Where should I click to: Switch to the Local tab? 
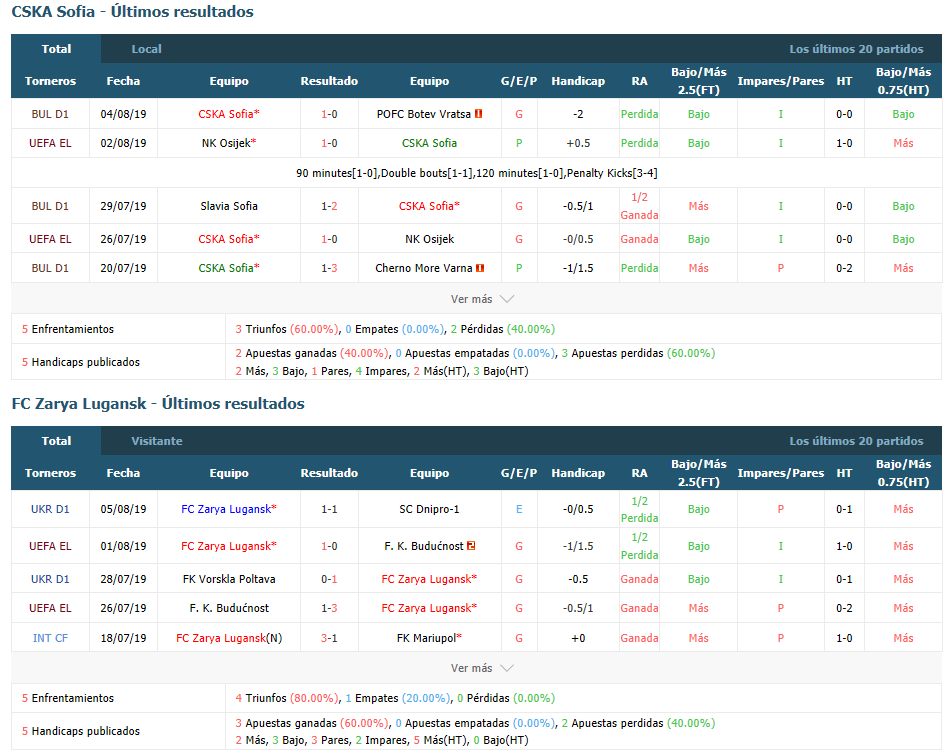coord(146,49)
